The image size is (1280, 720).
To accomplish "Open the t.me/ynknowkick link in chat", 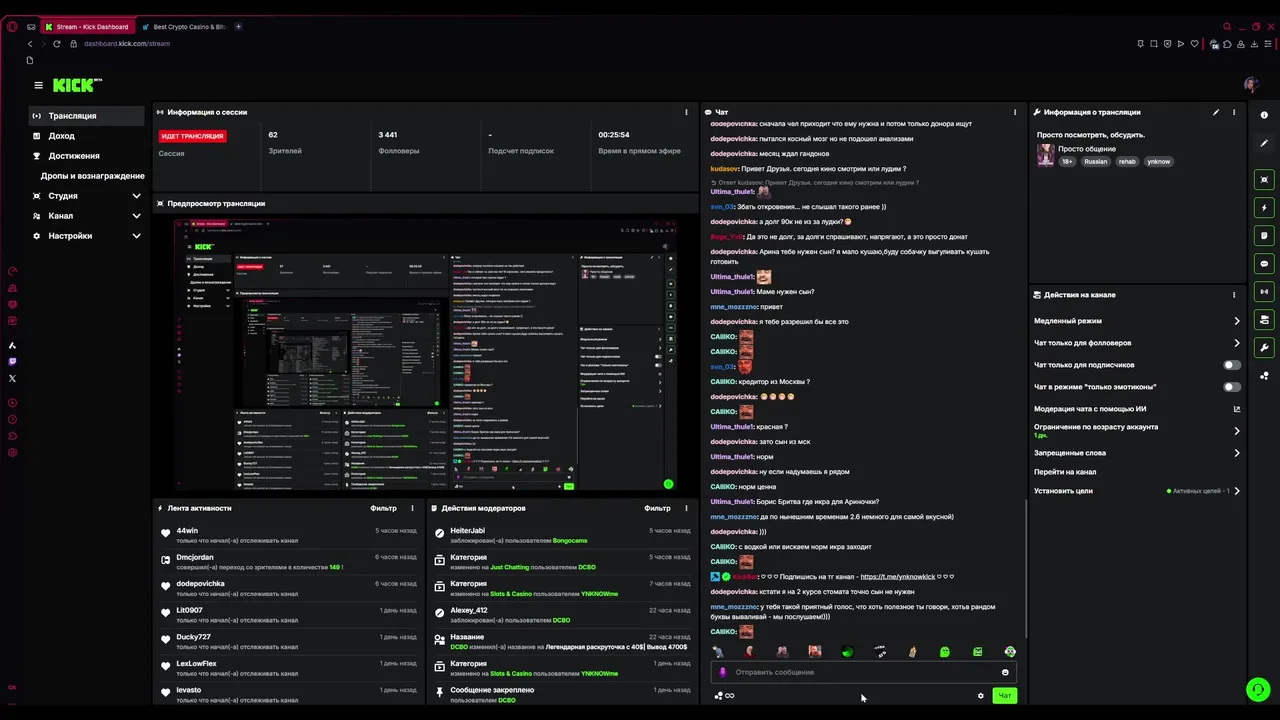I will click(897, 577).
